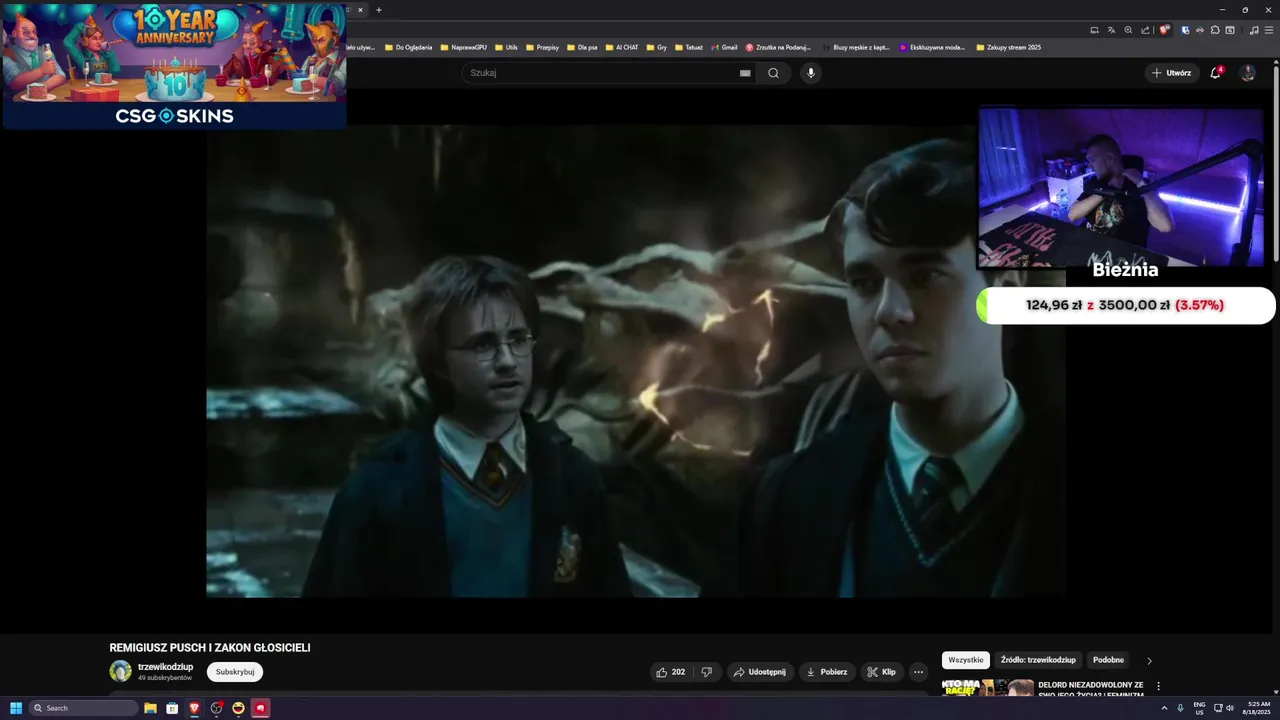Screen dimensions: 1280x720
Task: Dislike the video with thumbs down
Action: [x=706, y=672]
